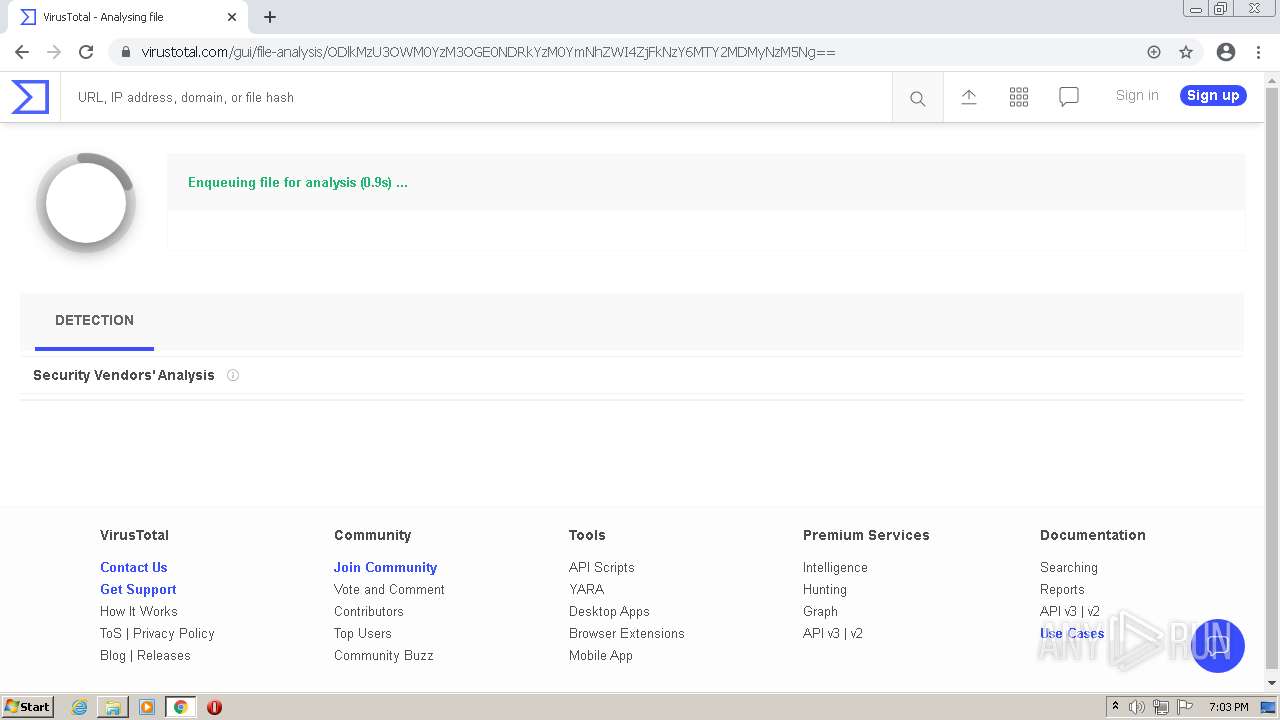Open Get Support link

pos(138,589)
